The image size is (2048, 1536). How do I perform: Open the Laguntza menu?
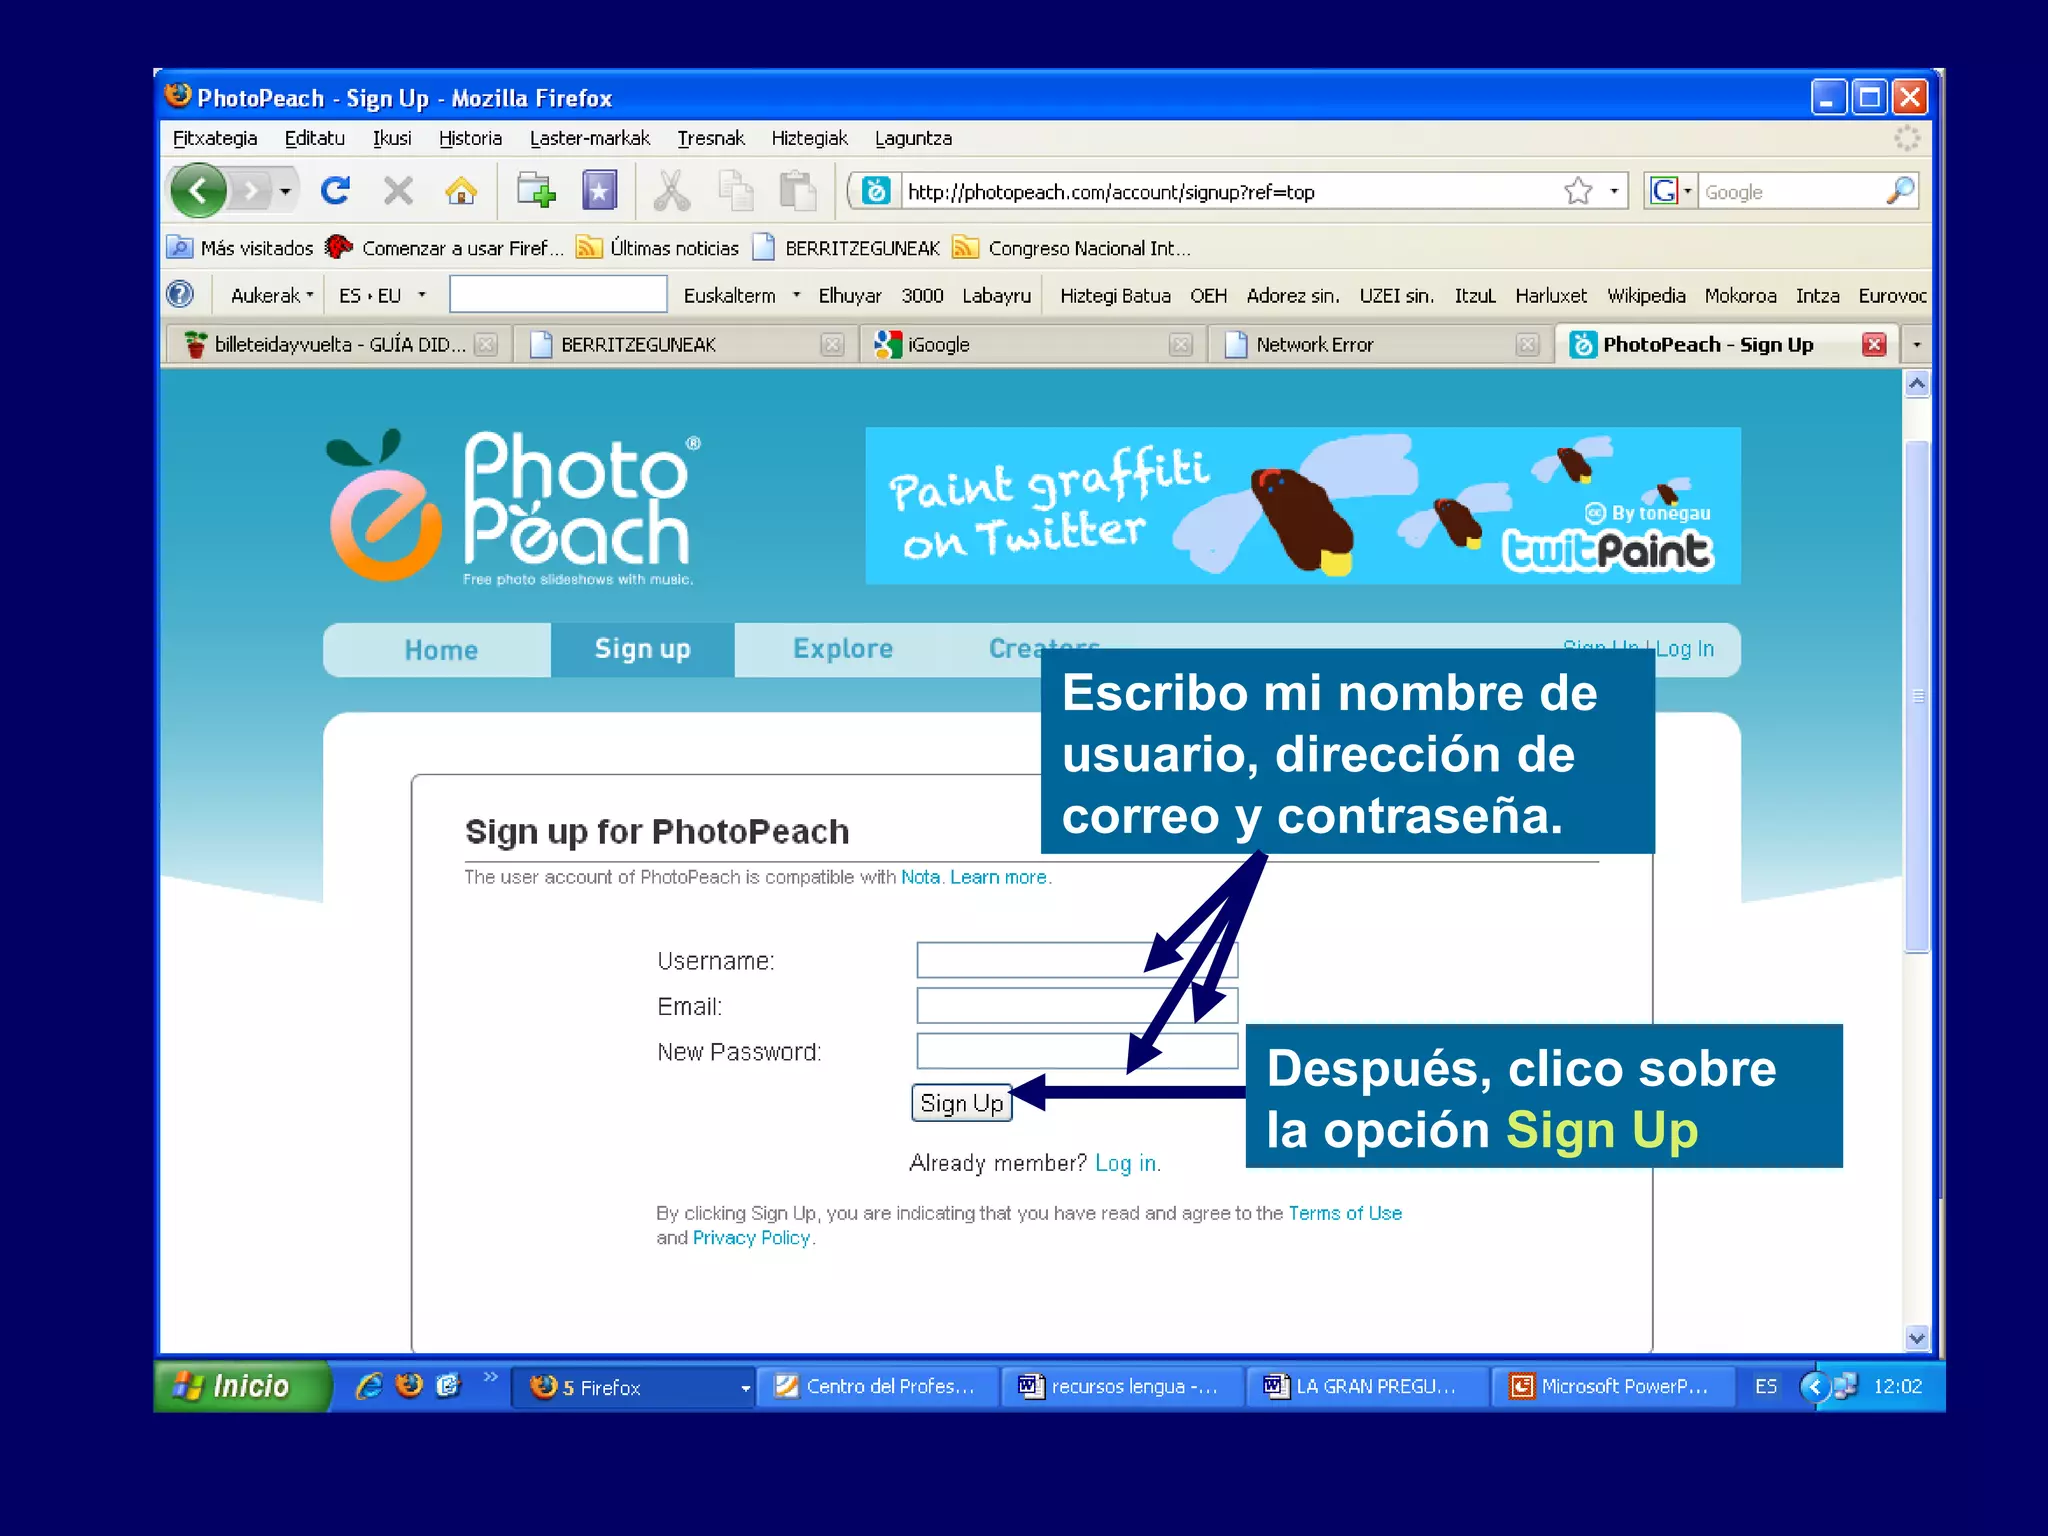(912, 138)
